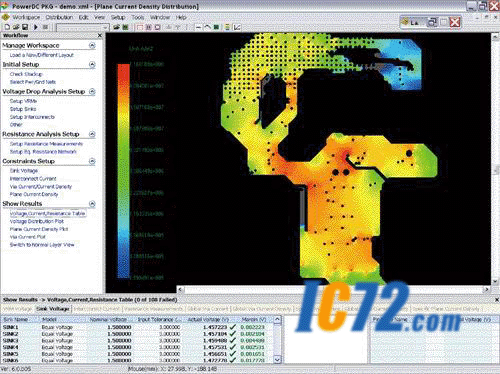Select the Sink Voltage tab
This screenshot has height=374, width=500.
pos(53,309)
